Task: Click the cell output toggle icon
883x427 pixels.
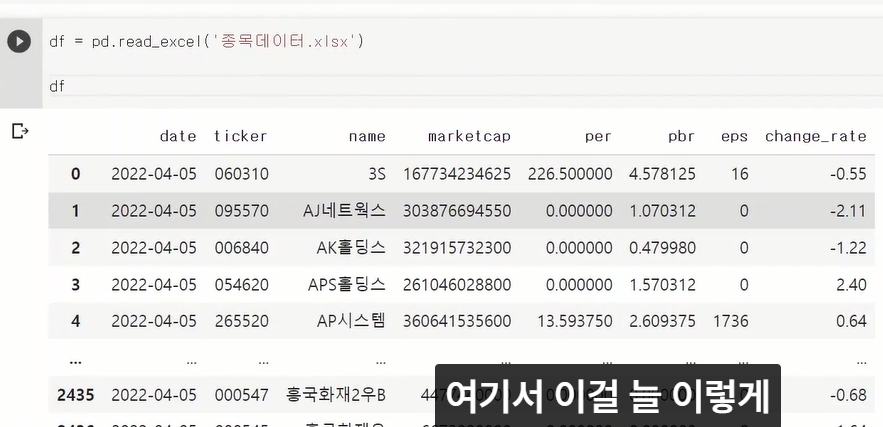Action: tap(20, 132)
